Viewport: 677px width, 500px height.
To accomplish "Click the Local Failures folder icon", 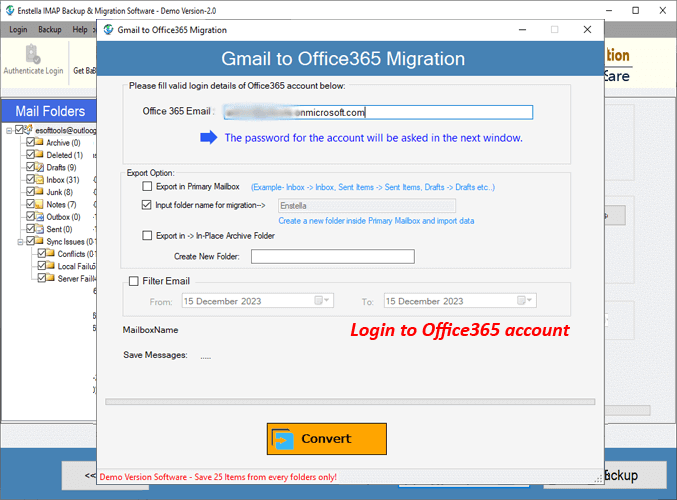I will coord(50,266).
